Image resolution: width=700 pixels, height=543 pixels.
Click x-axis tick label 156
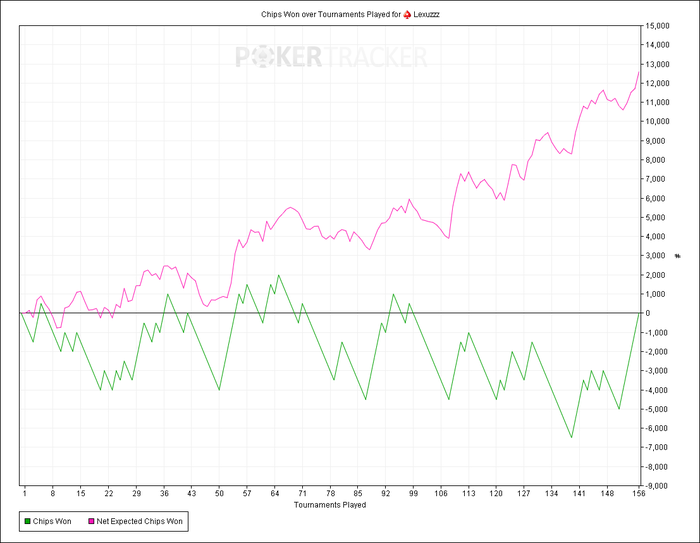coord(639,493)
